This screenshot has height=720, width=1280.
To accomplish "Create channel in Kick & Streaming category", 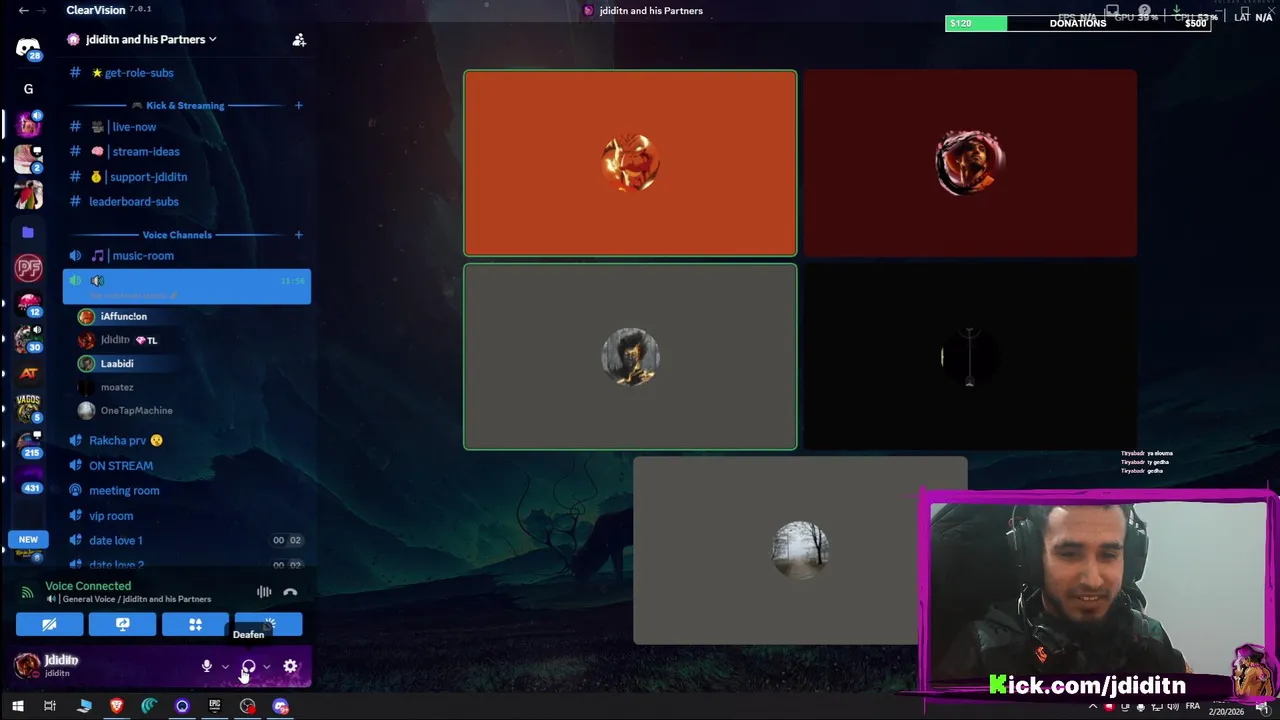I will pyautogui.click(x=298, y=105).
